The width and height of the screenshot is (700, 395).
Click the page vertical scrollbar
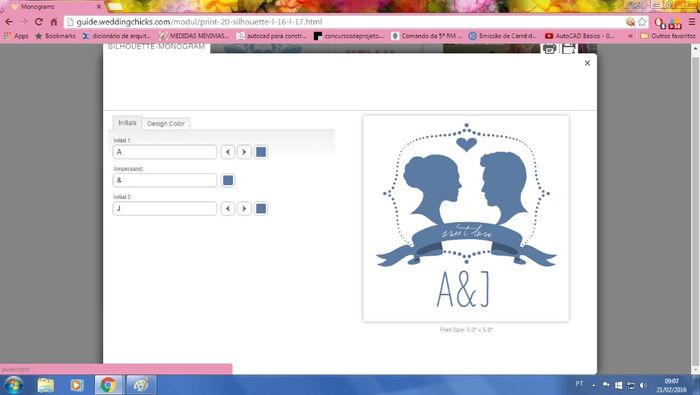[x=695, y=209]
